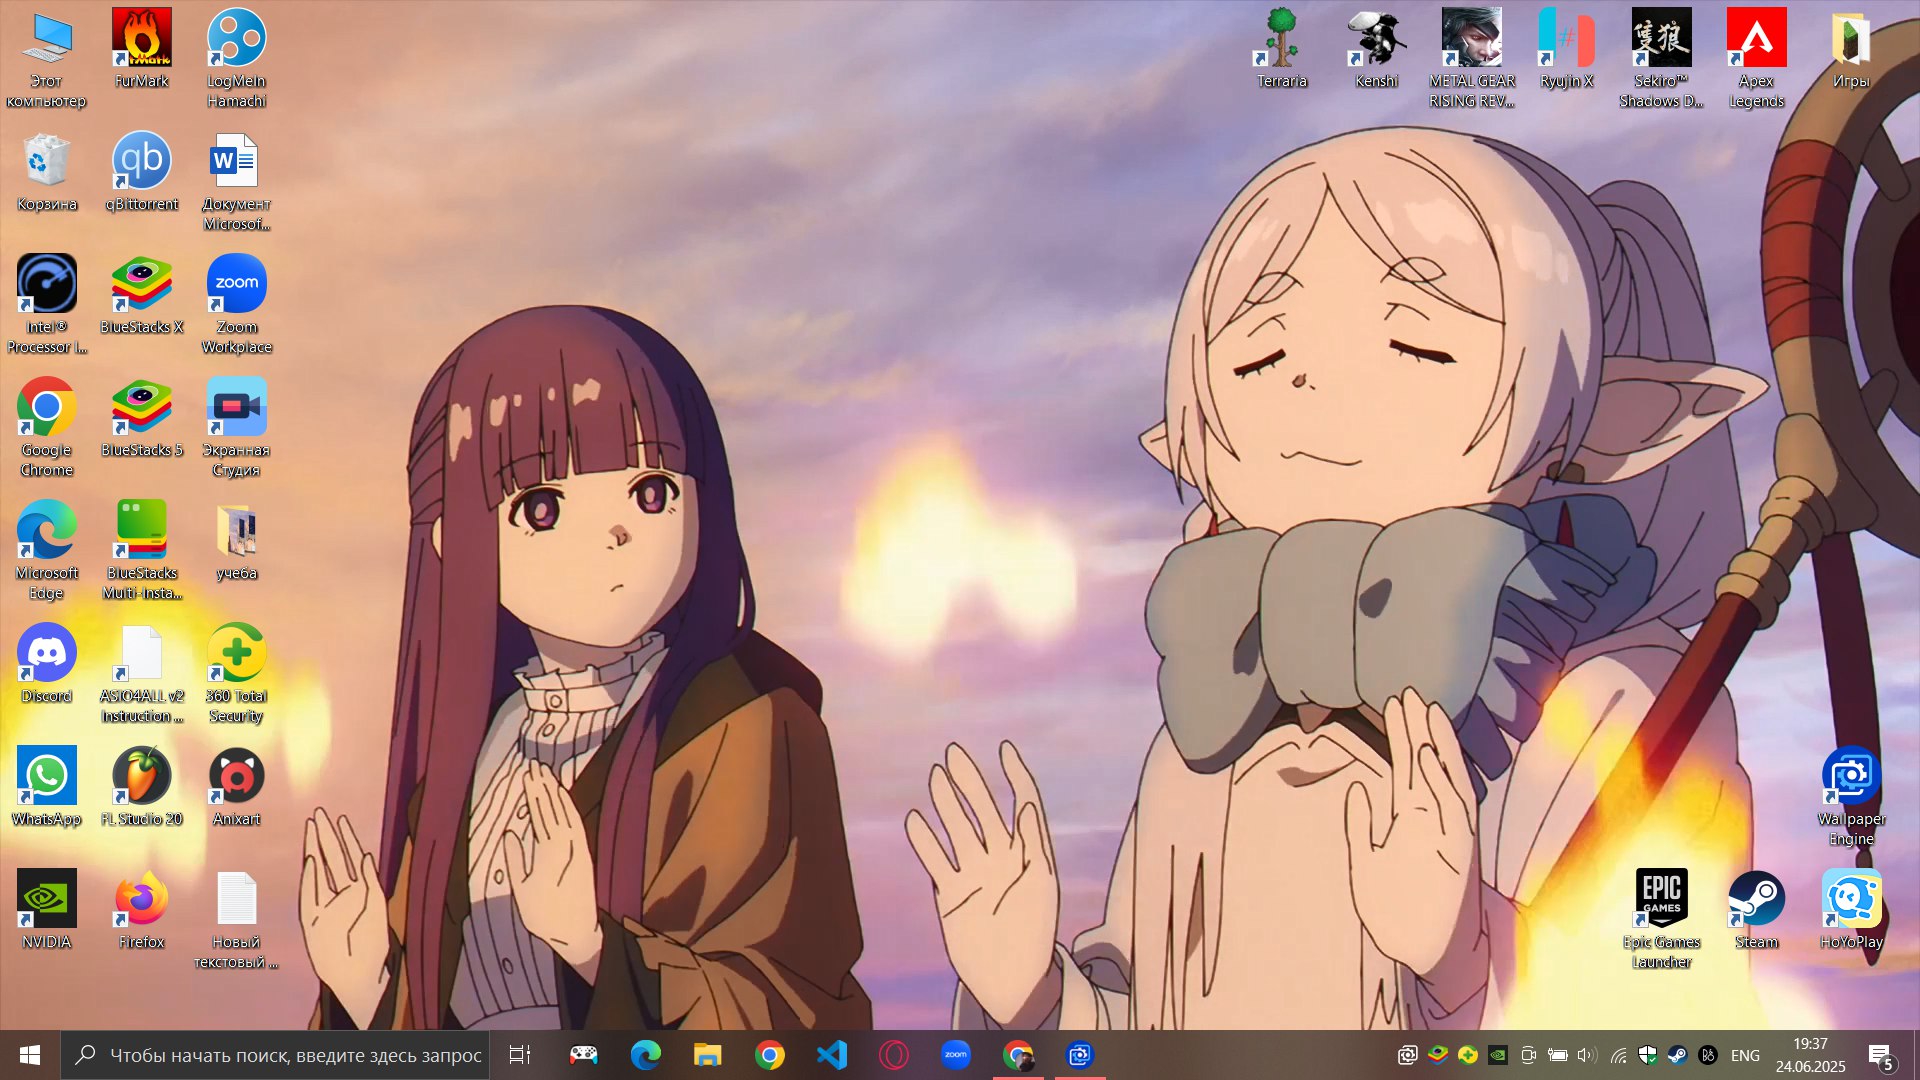Select the BlueStacks X shortcut
Viewport: 1920px width, 1080px height.
tap(141, 296)
